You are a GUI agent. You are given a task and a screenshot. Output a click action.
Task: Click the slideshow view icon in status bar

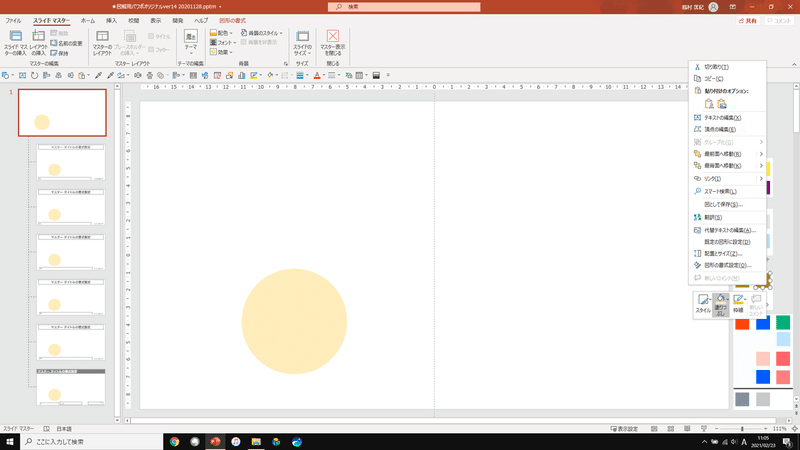704,429
